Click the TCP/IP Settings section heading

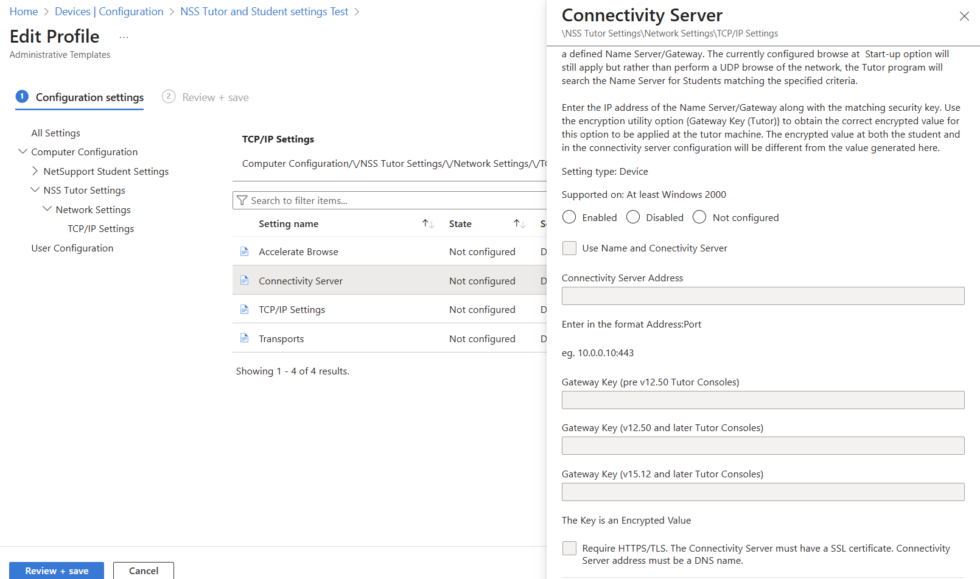click(278, 139)
